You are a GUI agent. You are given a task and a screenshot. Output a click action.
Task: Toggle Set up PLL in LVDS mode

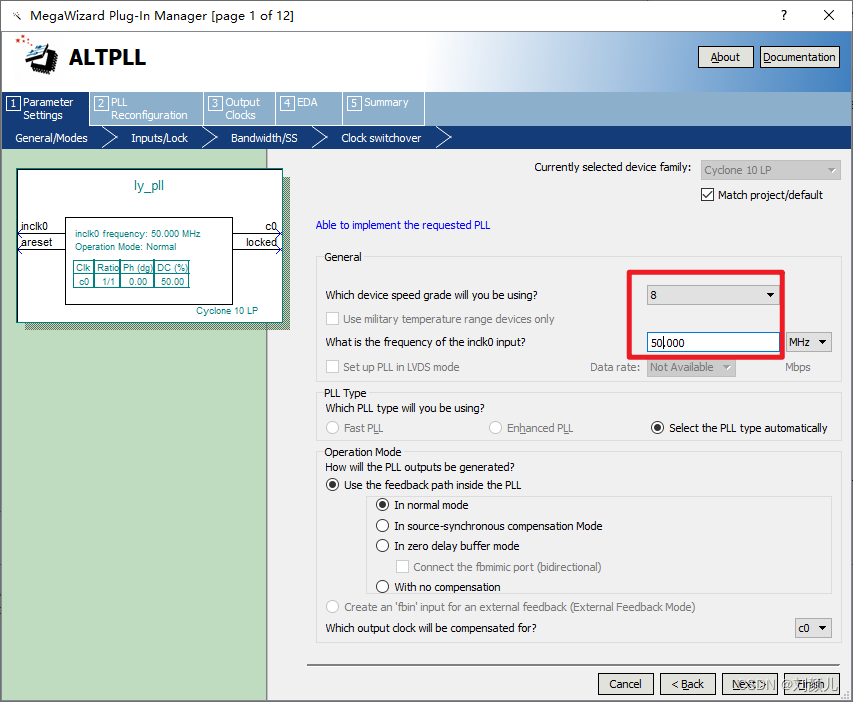pyautogui.click(x=332, y=367)
